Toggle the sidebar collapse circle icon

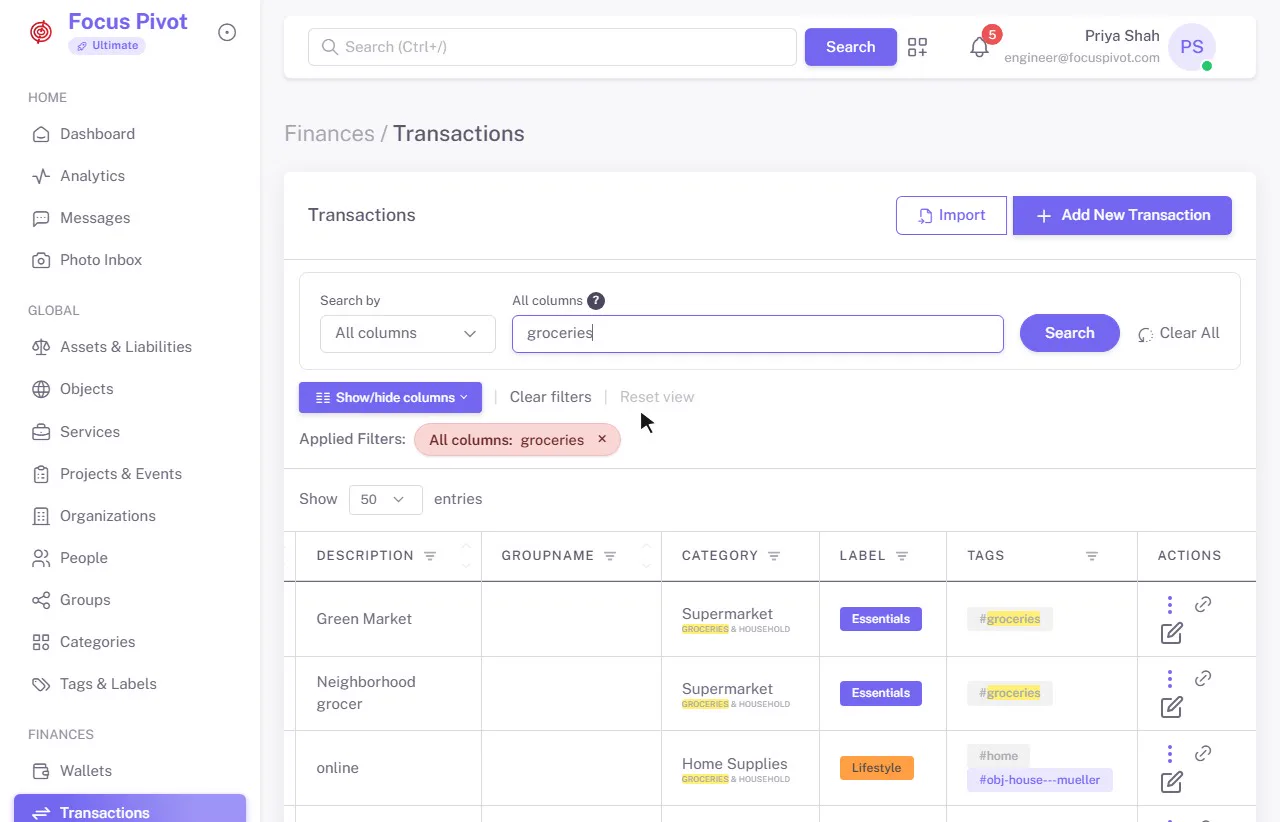point(227,33)
